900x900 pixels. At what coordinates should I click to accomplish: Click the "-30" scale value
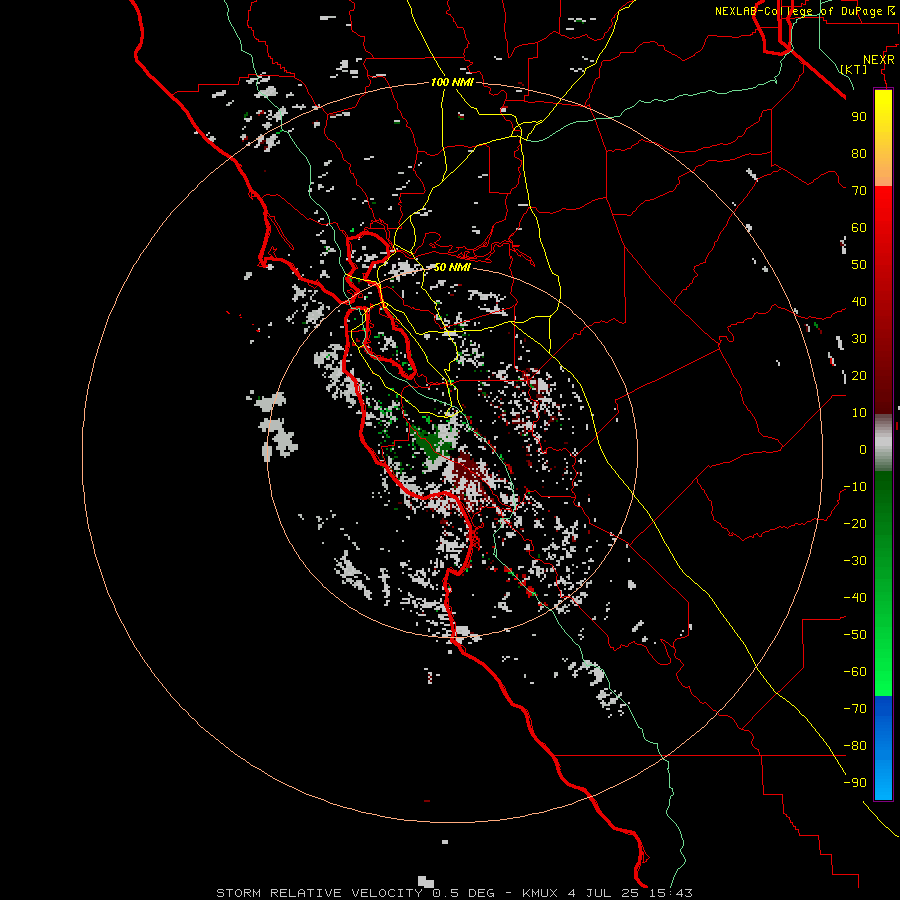855,561
